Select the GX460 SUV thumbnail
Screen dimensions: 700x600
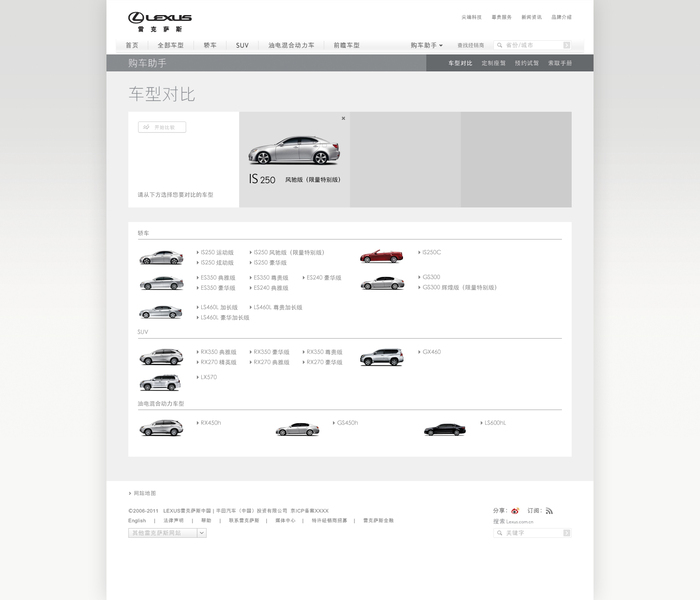click(x=382, y=357)
